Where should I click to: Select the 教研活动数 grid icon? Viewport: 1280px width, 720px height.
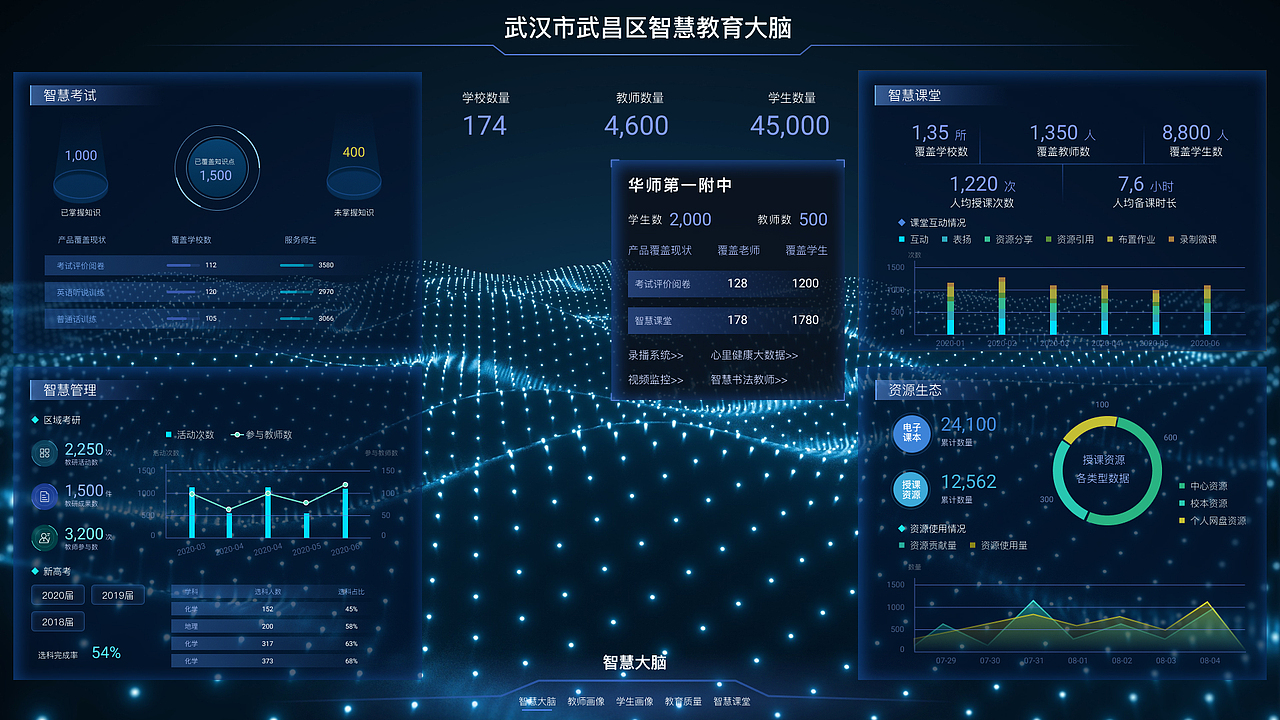43,453
